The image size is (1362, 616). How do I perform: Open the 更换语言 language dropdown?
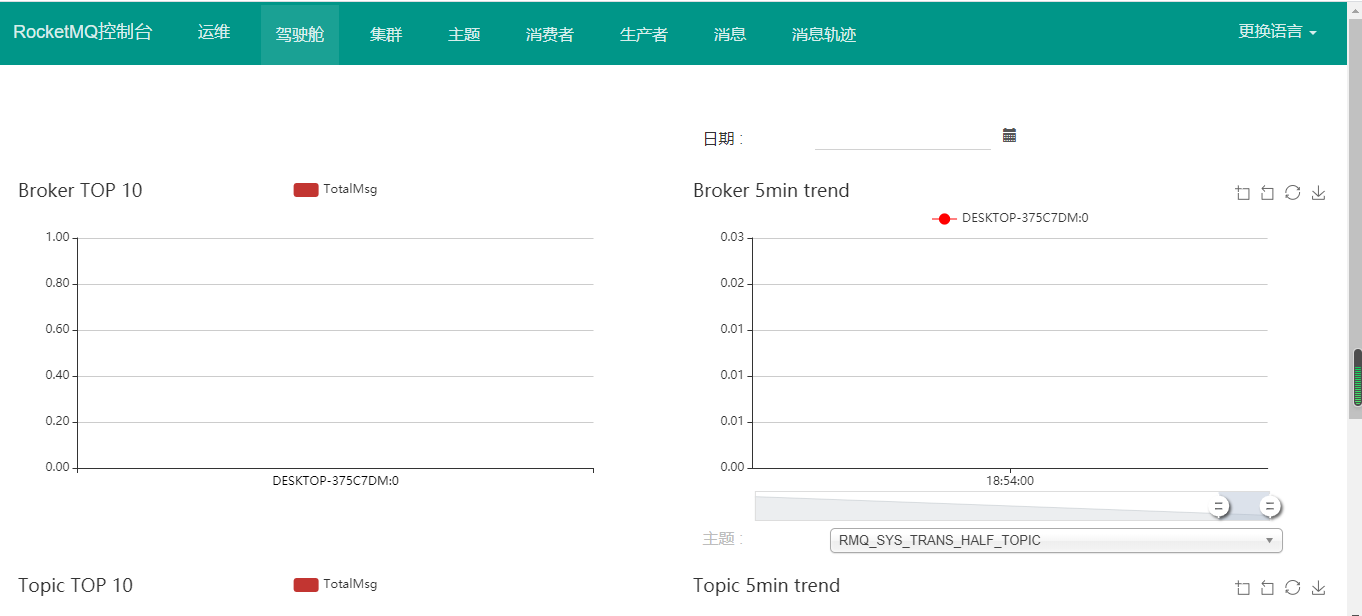1277,32
